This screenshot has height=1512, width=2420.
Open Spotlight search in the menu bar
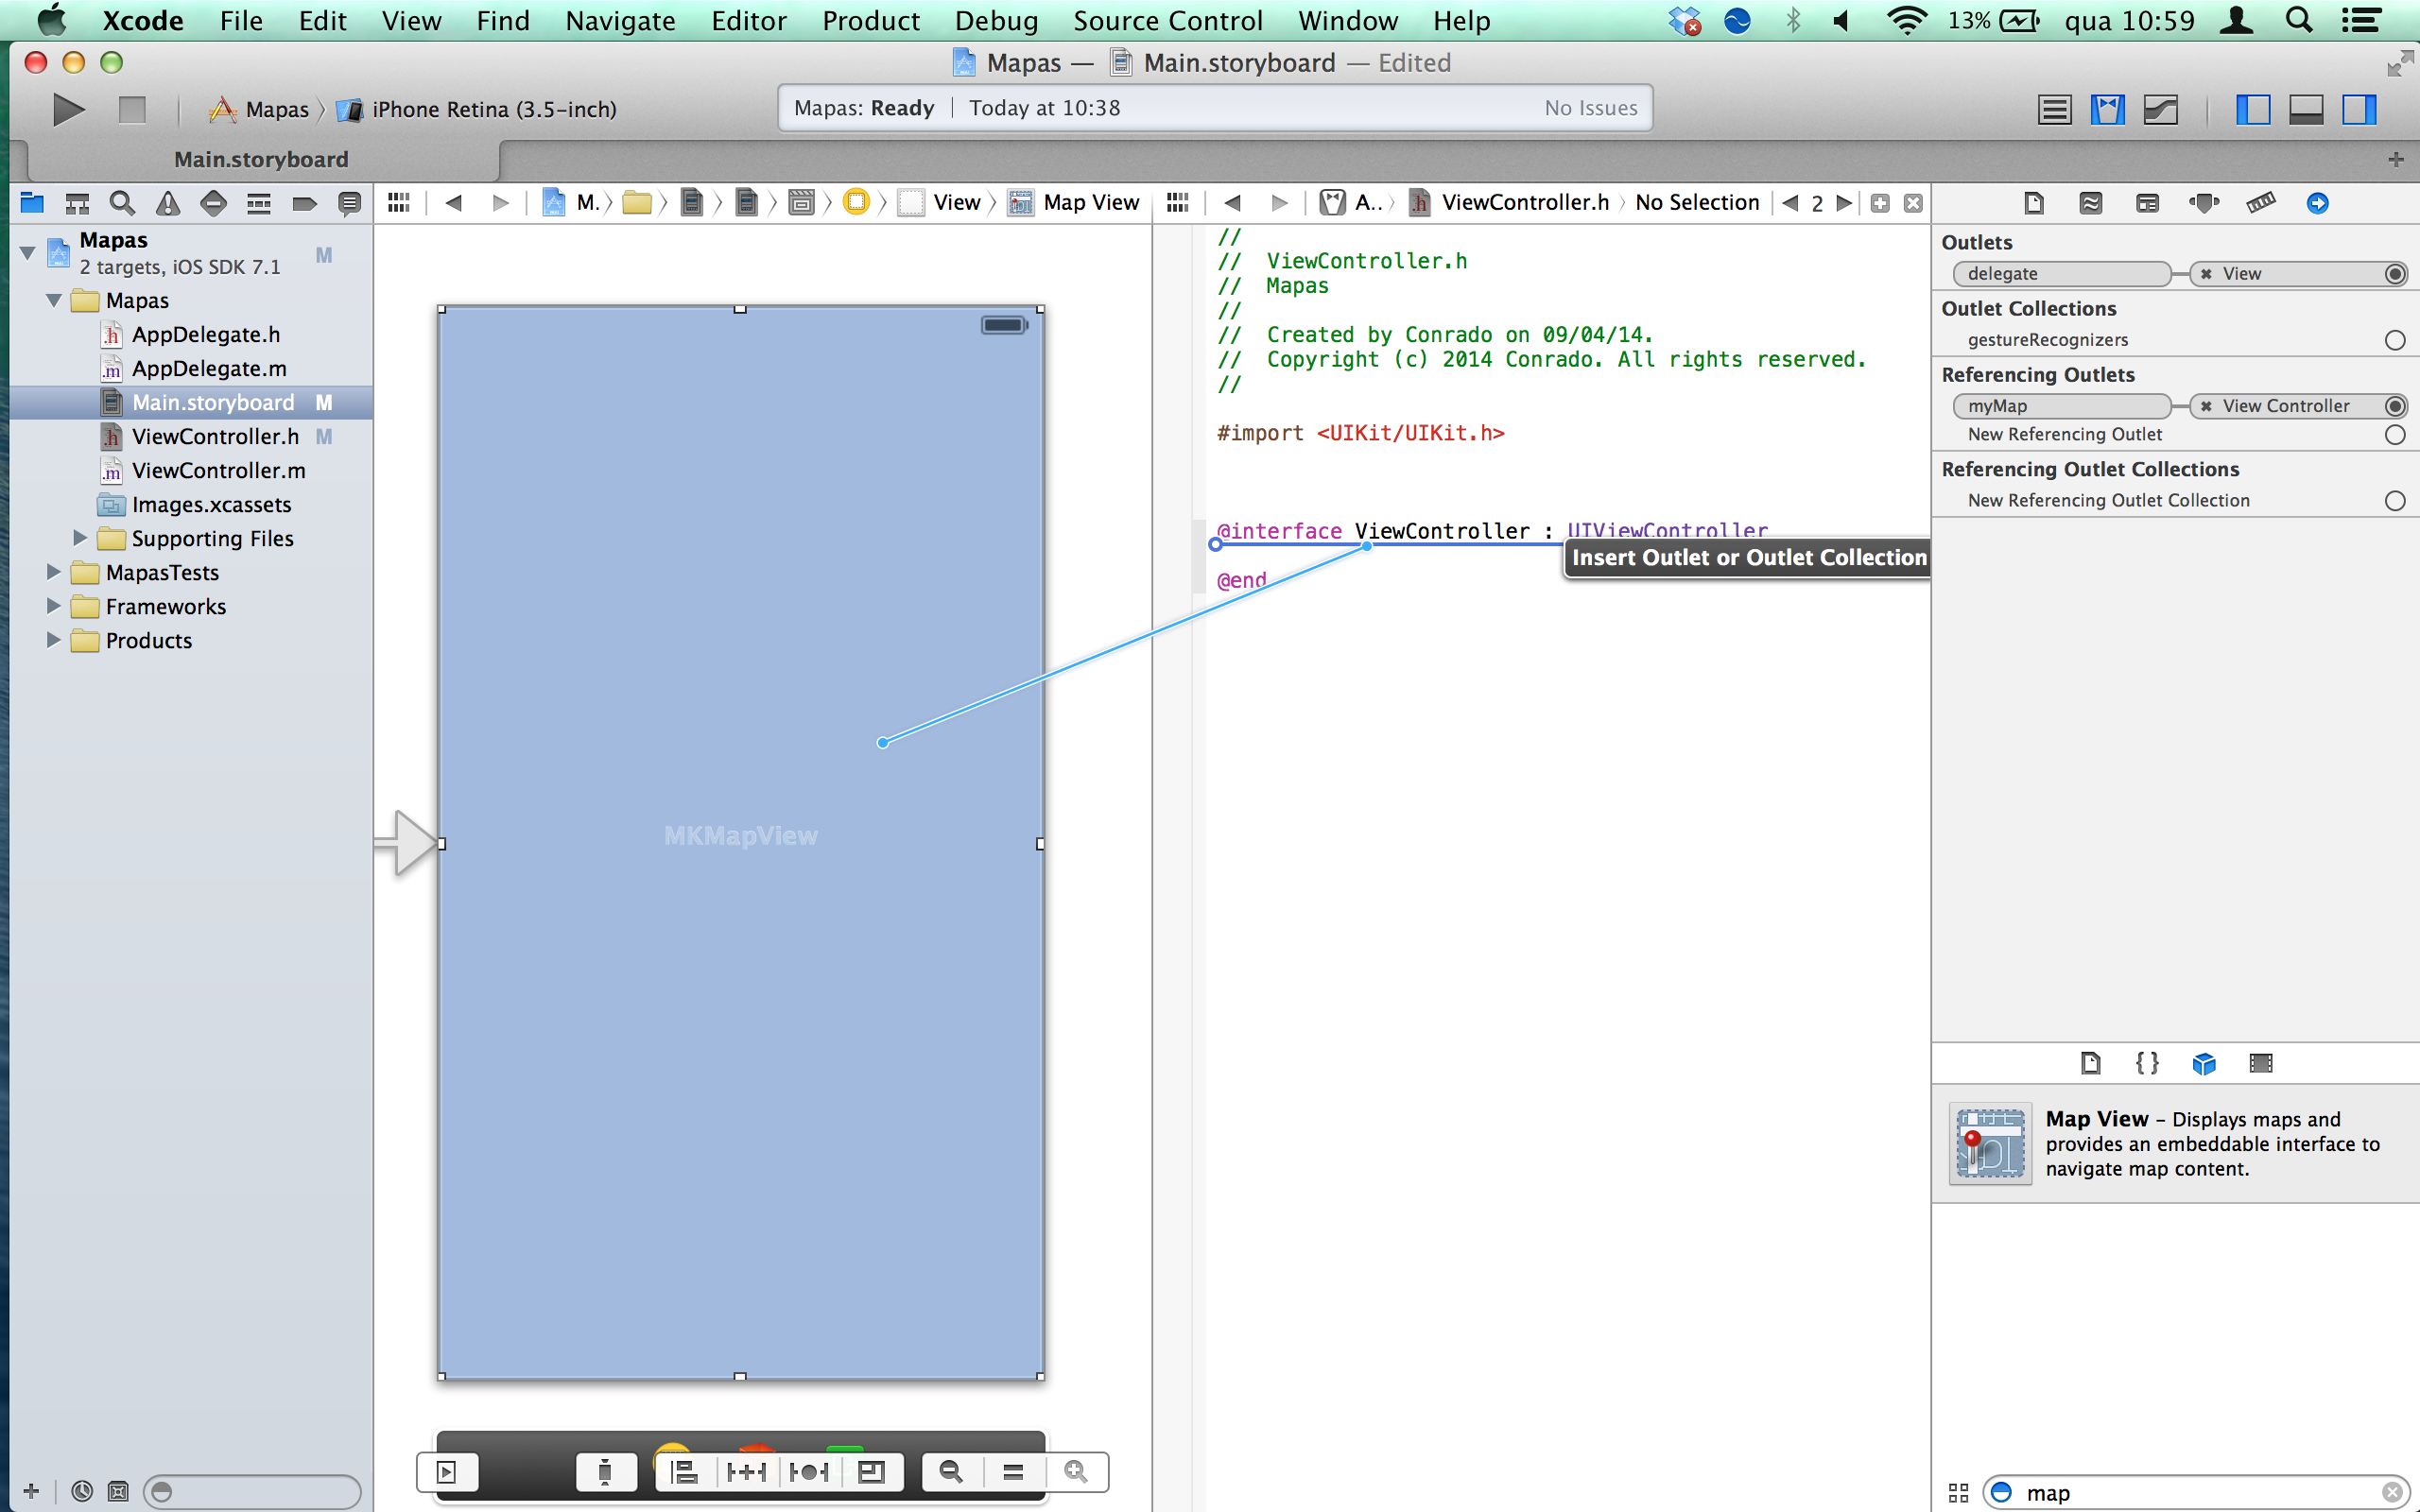click(2298, 20)
